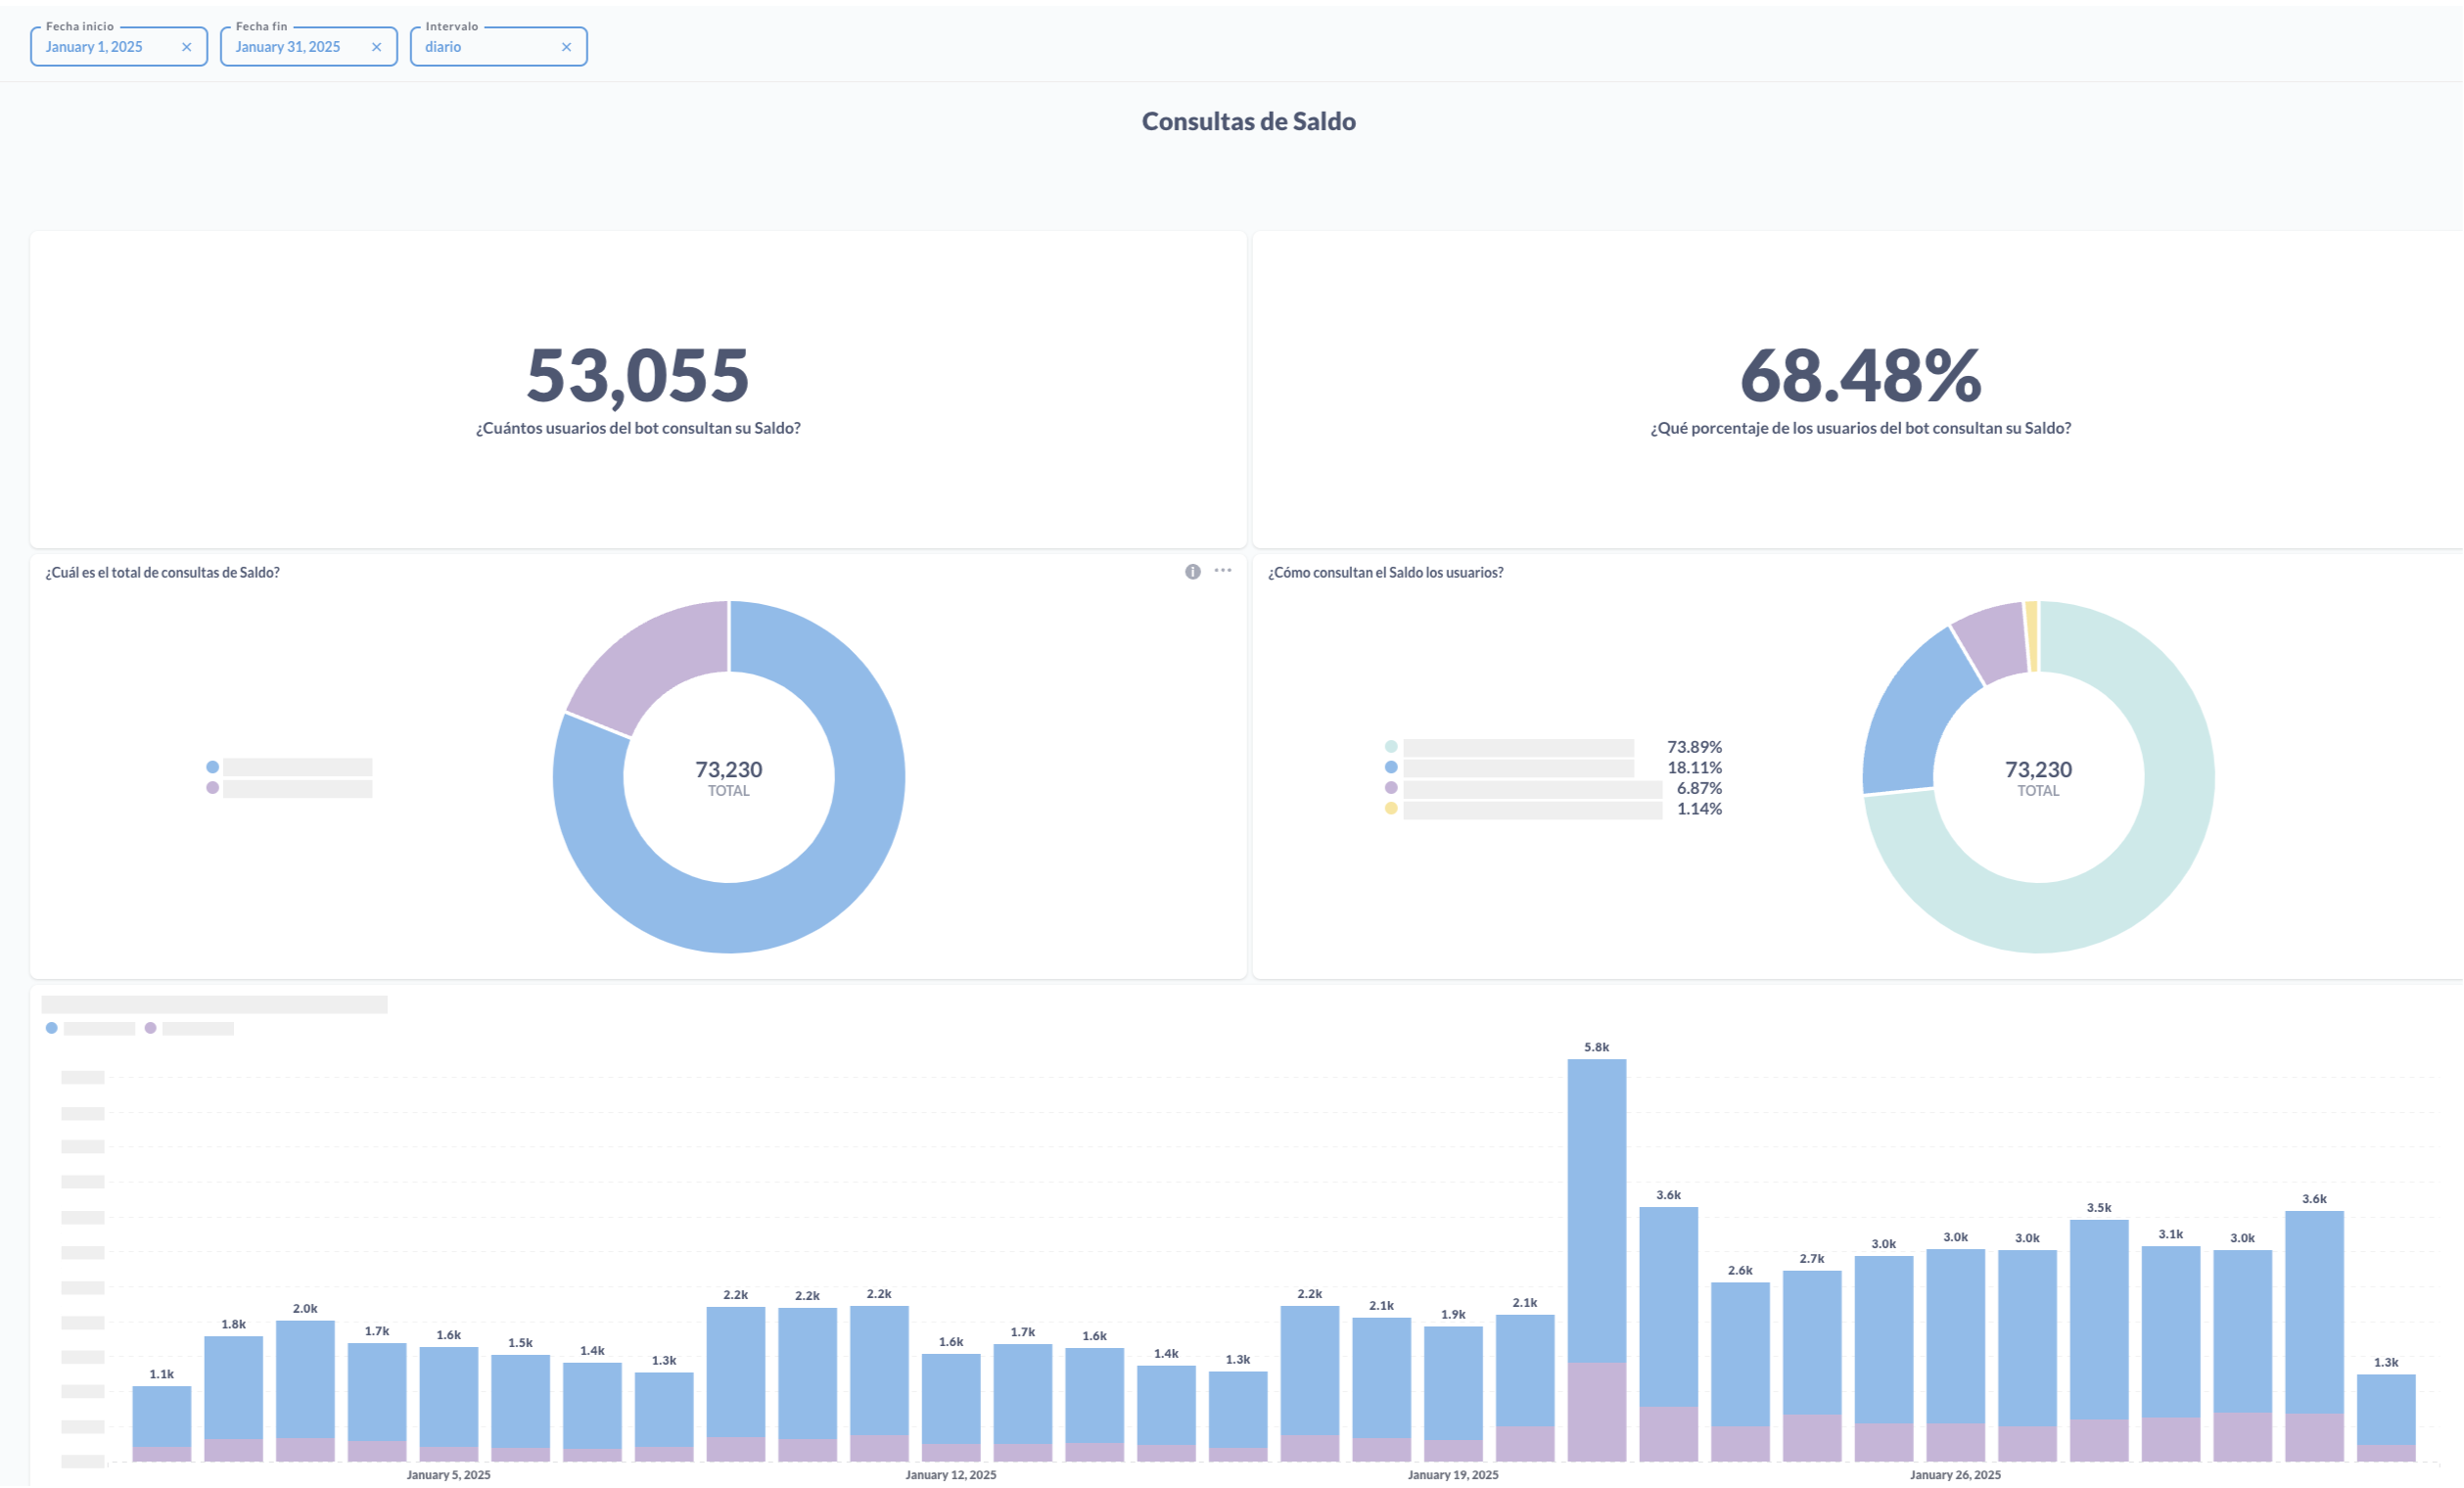2464x1488 pixels.
Task: Open the Fecha inicio date field January 1, 2025
Action: pyautogui.click(x=119, y=47)
